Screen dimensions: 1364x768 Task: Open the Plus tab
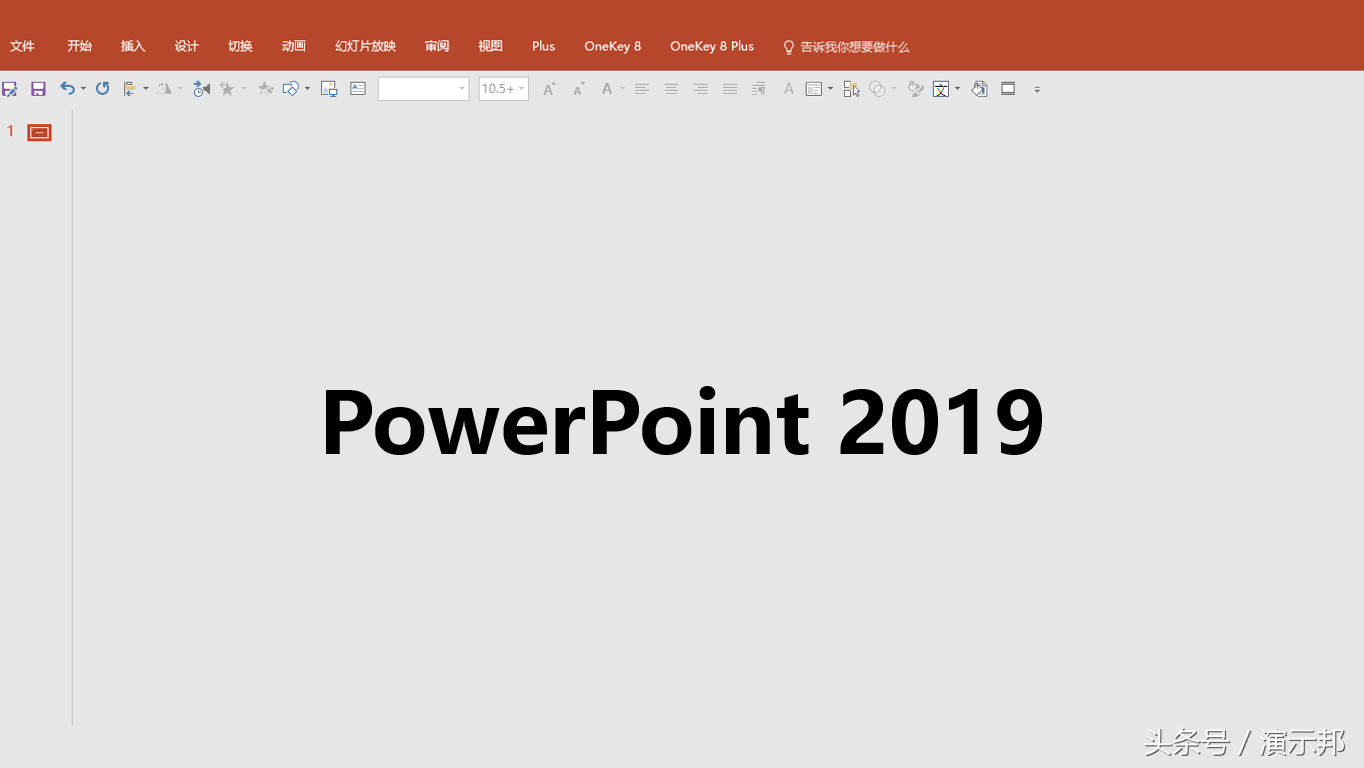(x=543, y=46)
